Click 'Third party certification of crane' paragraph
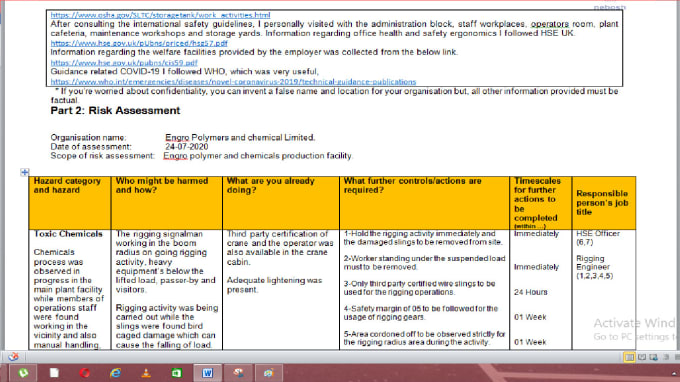680x382 pixels. (280, 248)
